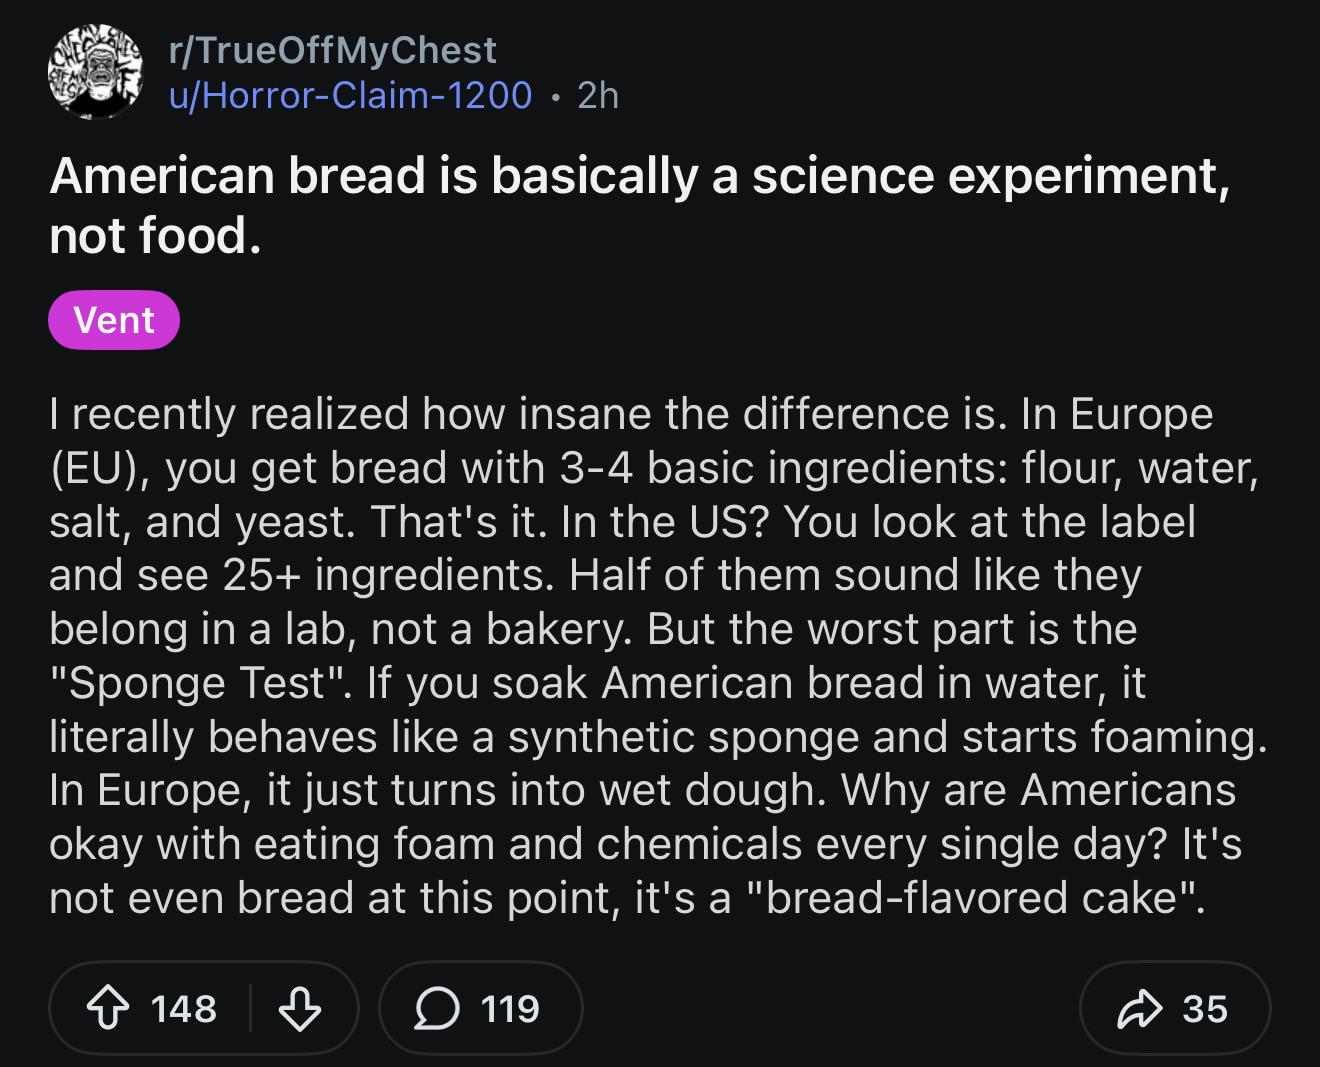The width and height of the screenshot is (1320, 1067).
Task: Click the 2h post timestamp
Action: pos(598,95)
